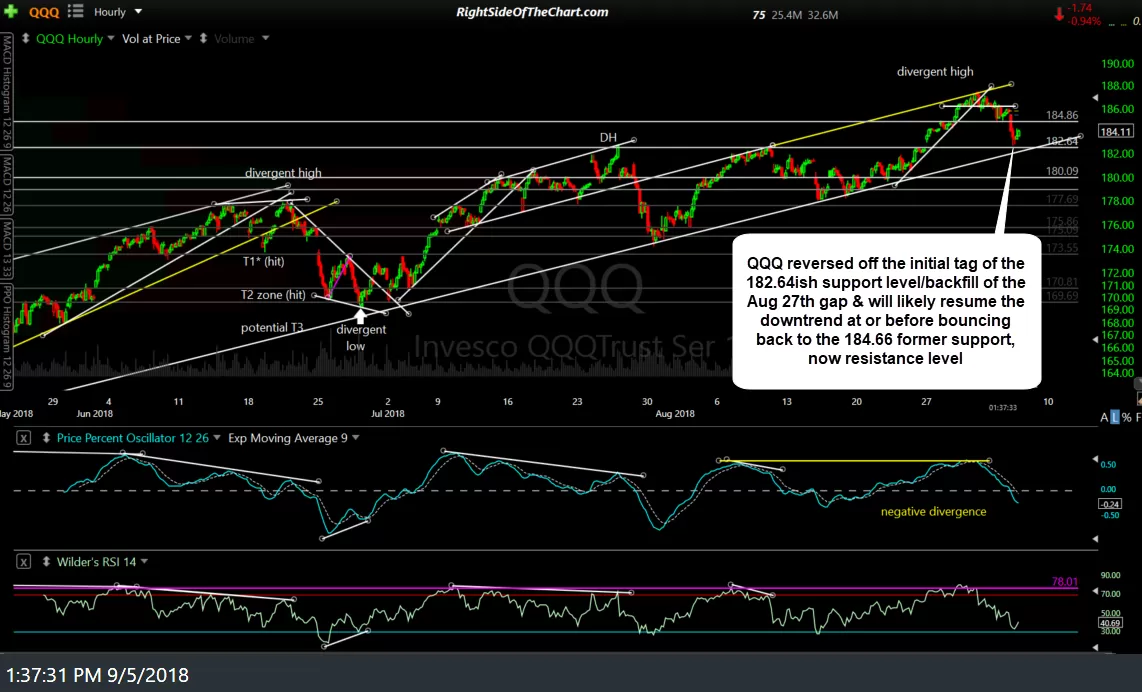Click the green plus add-chart icon
Screen dimensions: 1142x692
10,12
